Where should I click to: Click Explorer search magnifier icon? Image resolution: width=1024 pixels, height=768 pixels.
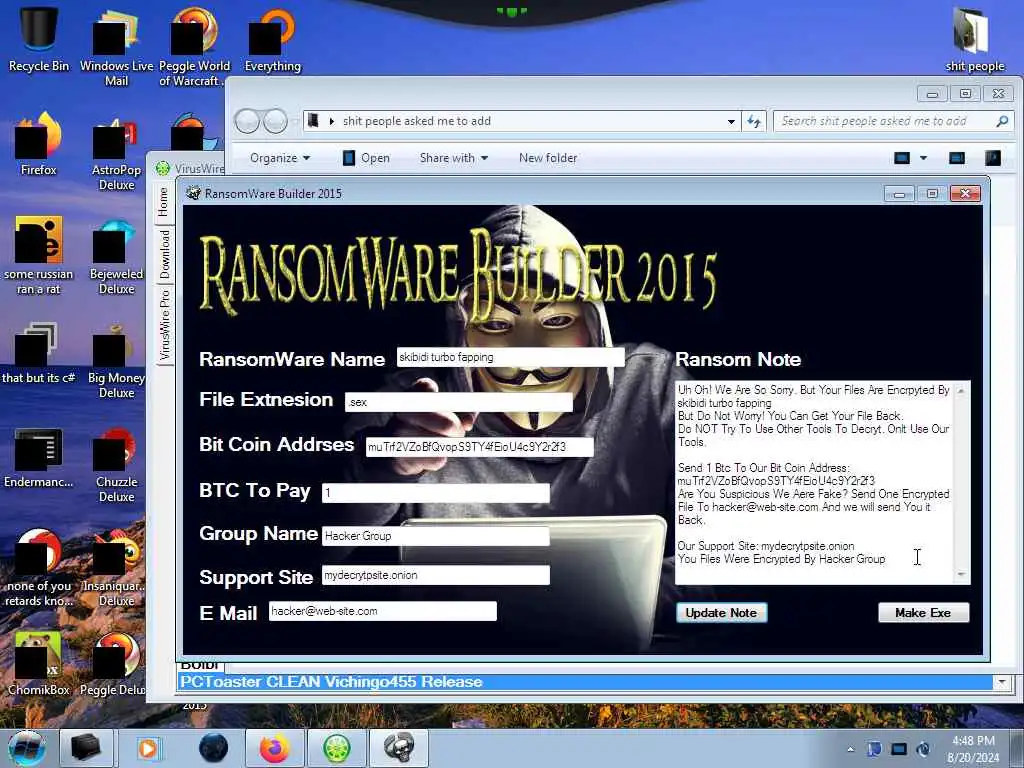[1002, 121]
